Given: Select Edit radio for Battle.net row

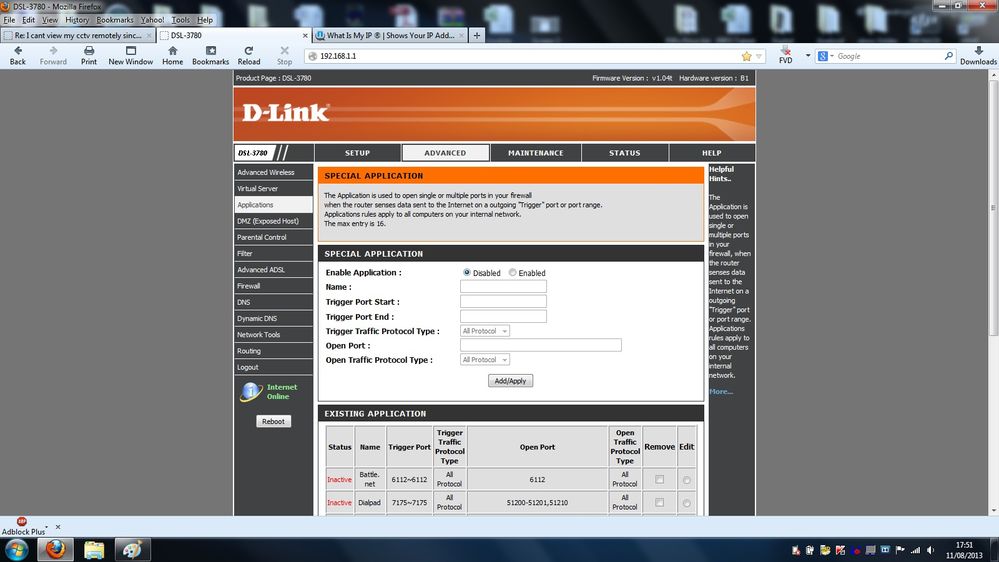Looking at the screenshot, I should tap(686, 480).
